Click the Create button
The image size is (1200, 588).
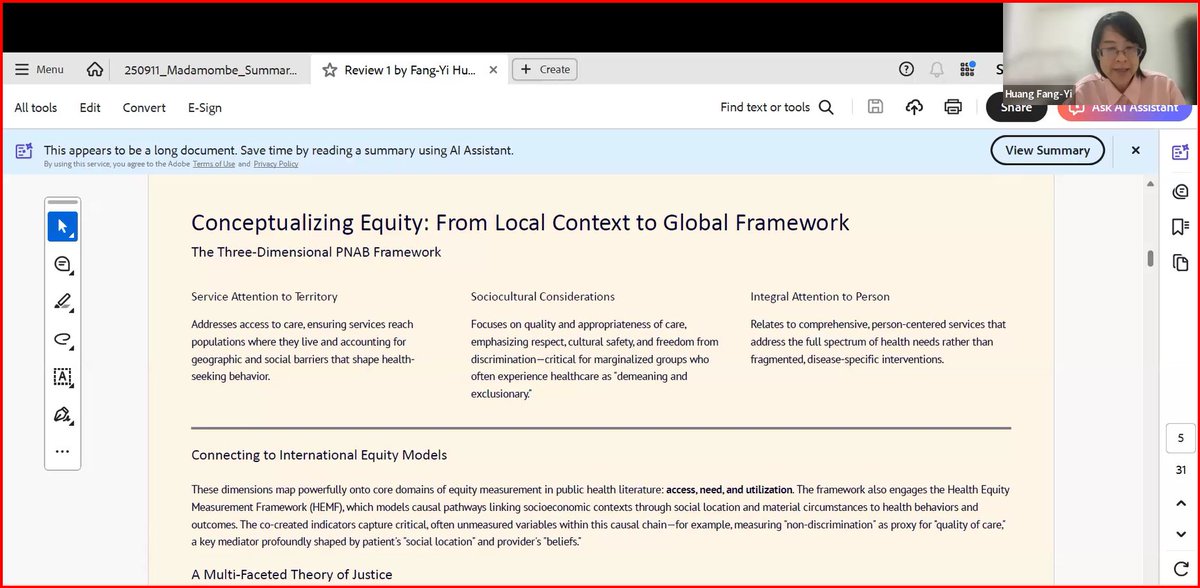(545, 69)
